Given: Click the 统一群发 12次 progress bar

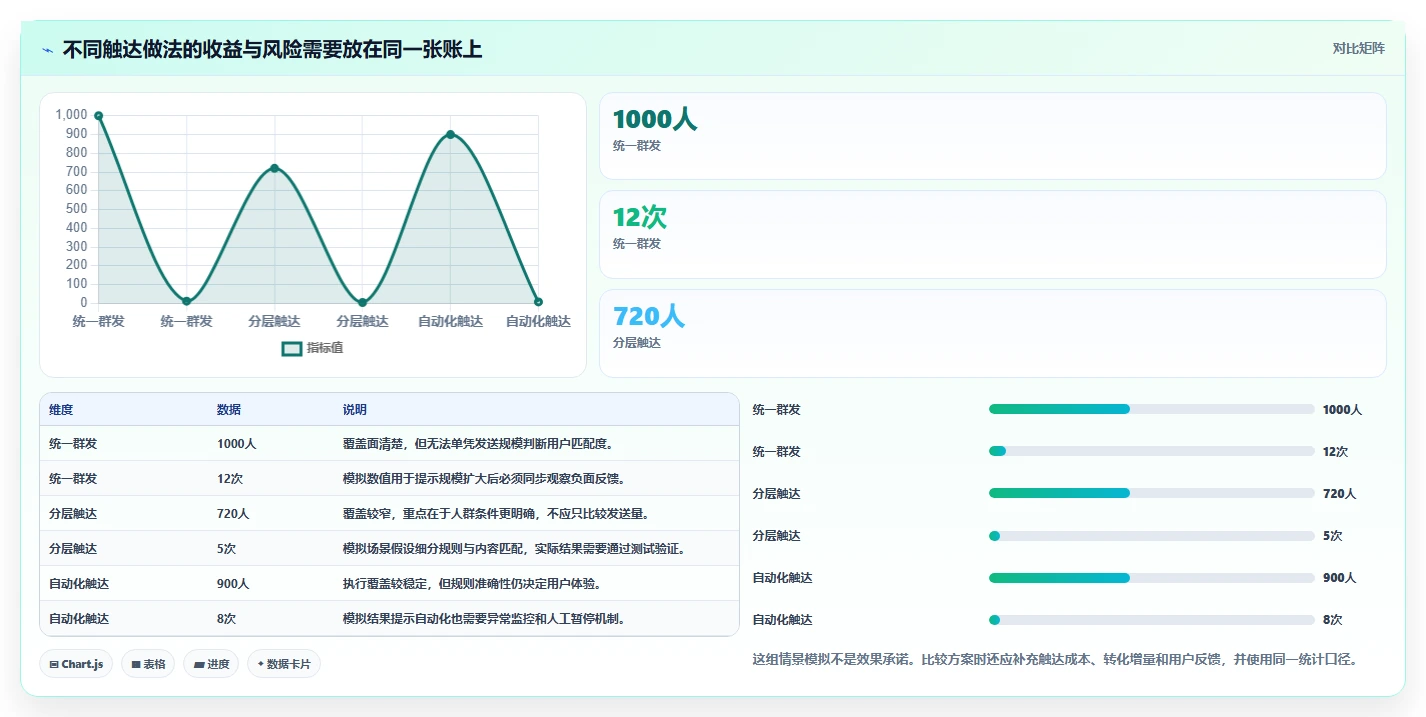Looking at the screenshot, I should (x=1151, y=451).
